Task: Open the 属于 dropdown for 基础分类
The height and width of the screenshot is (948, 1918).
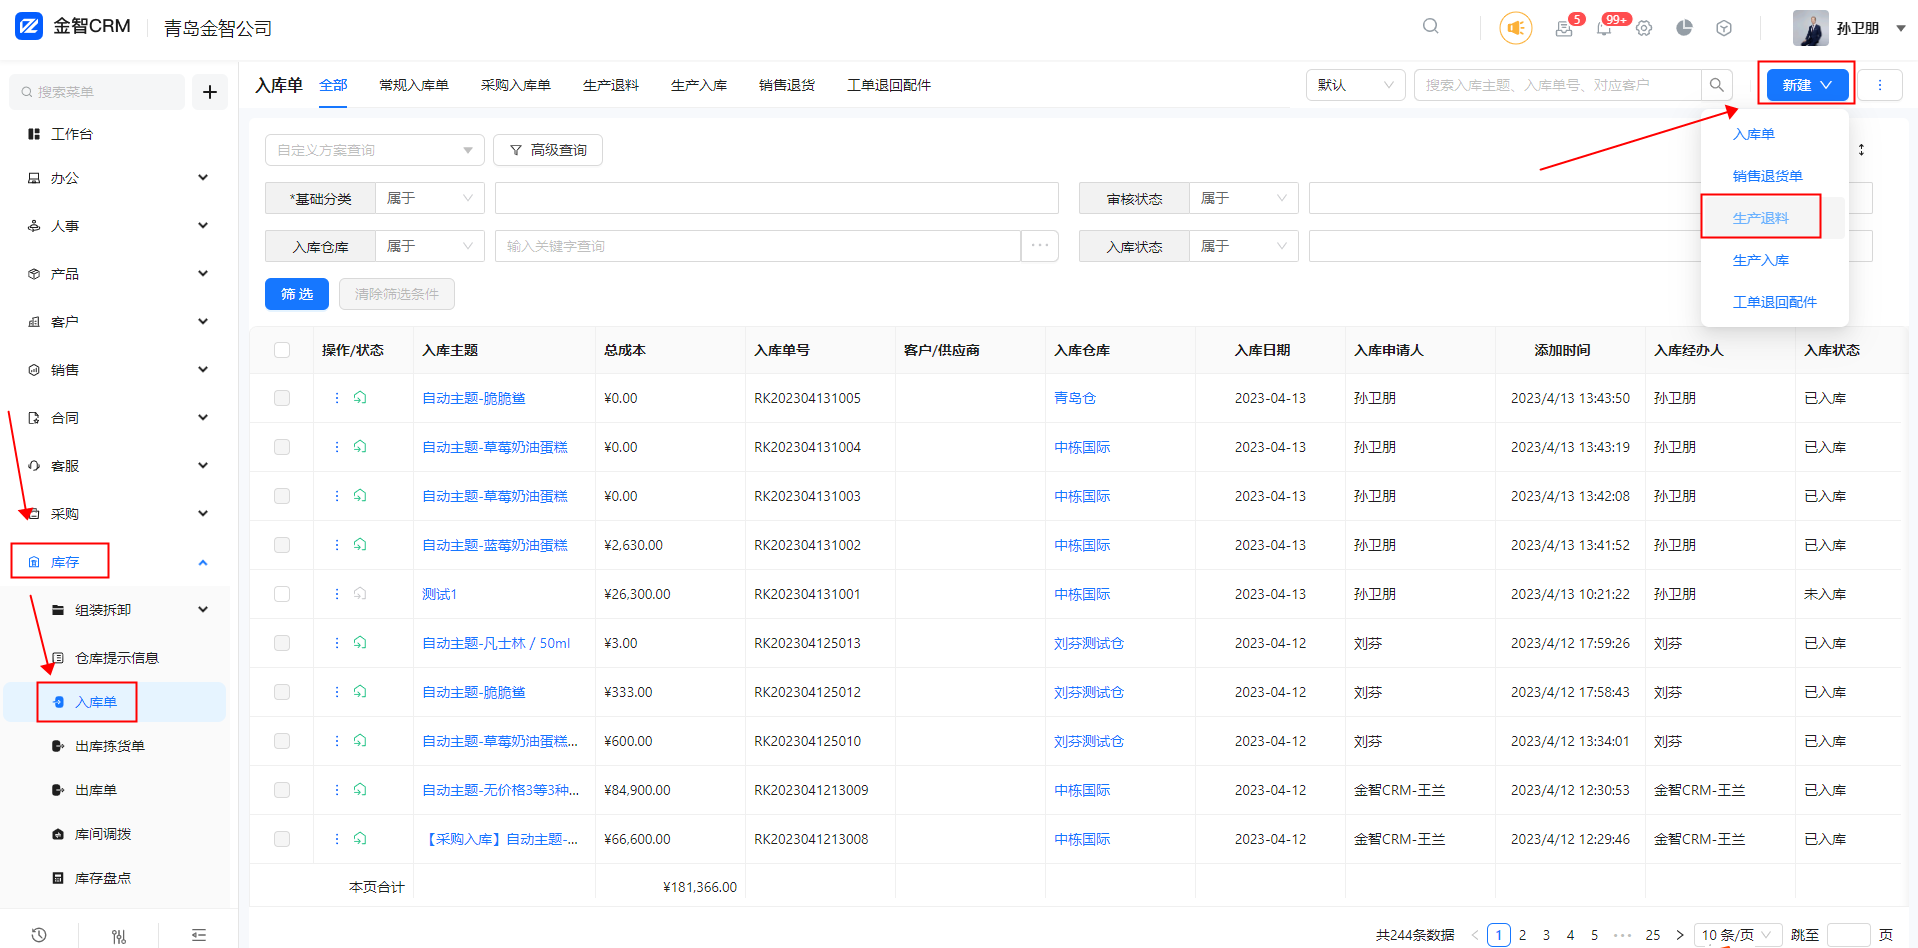Action: 430,198
